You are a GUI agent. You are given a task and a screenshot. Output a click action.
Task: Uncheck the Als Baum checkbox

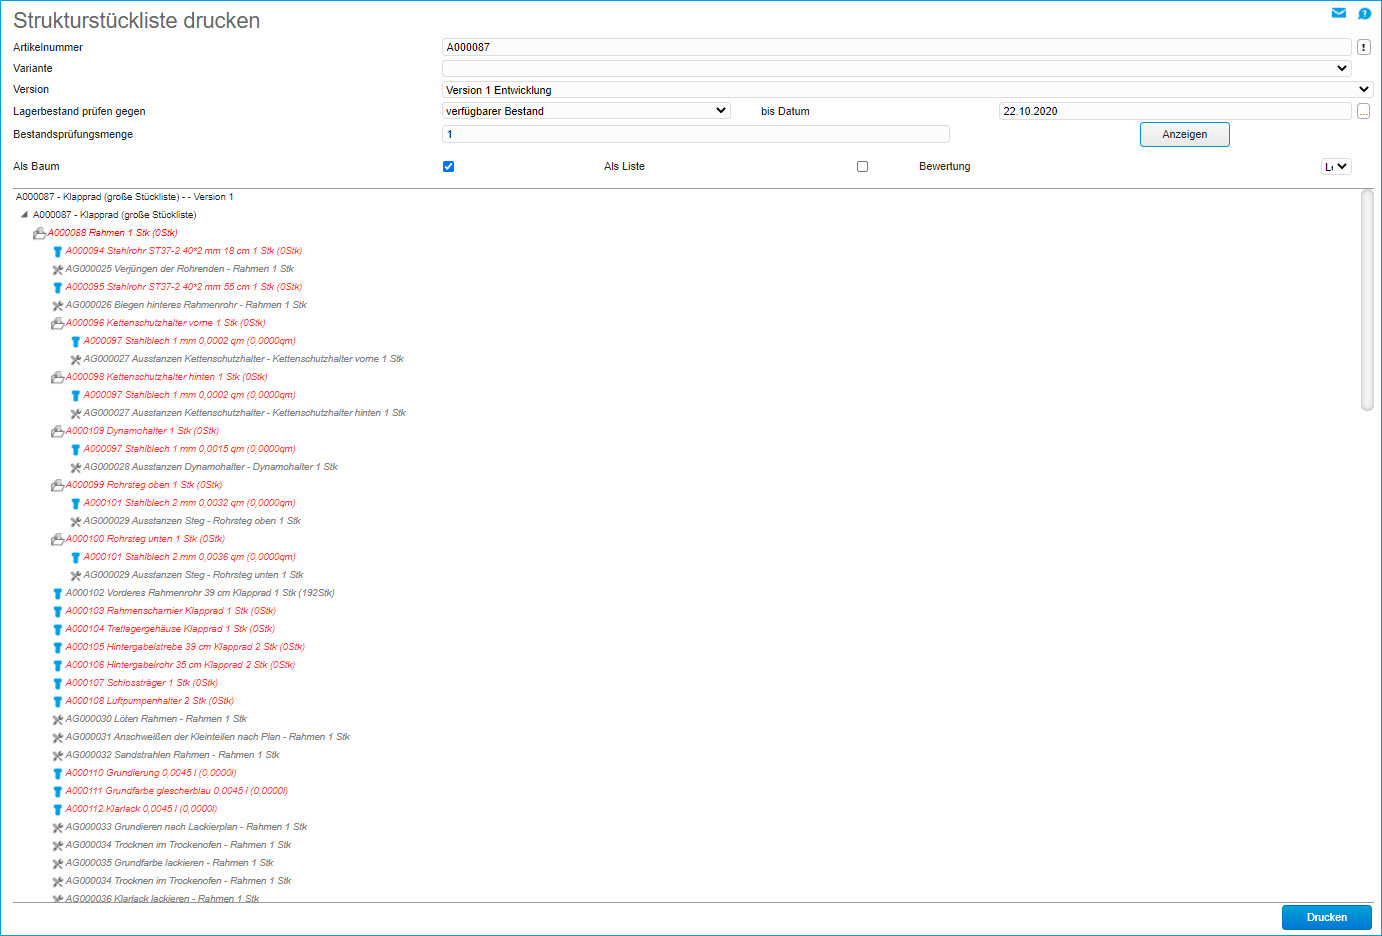(x=448, y=167)
